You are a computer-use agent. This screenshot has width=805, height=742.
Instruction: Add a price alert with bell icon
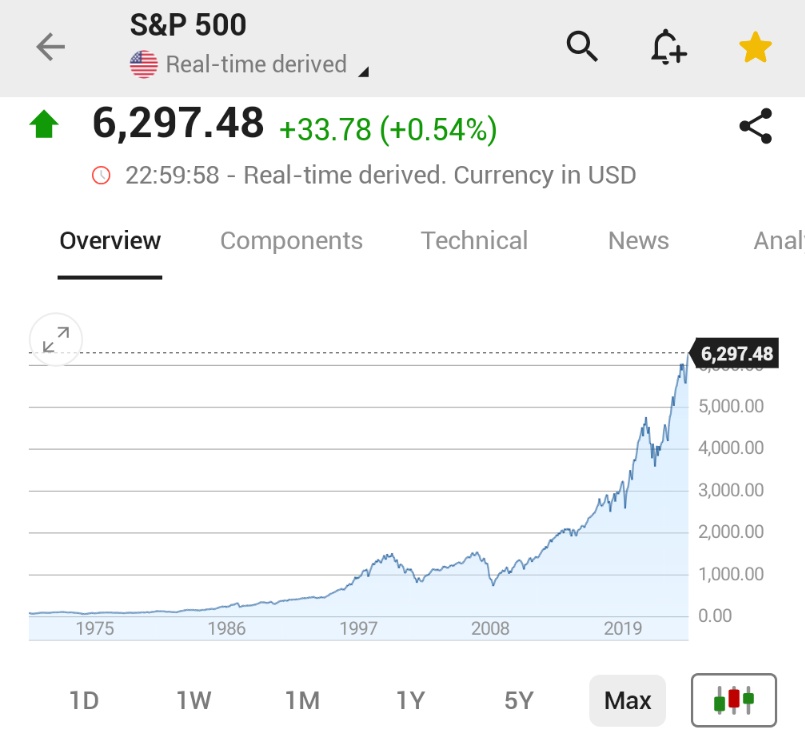pos(668,47)
